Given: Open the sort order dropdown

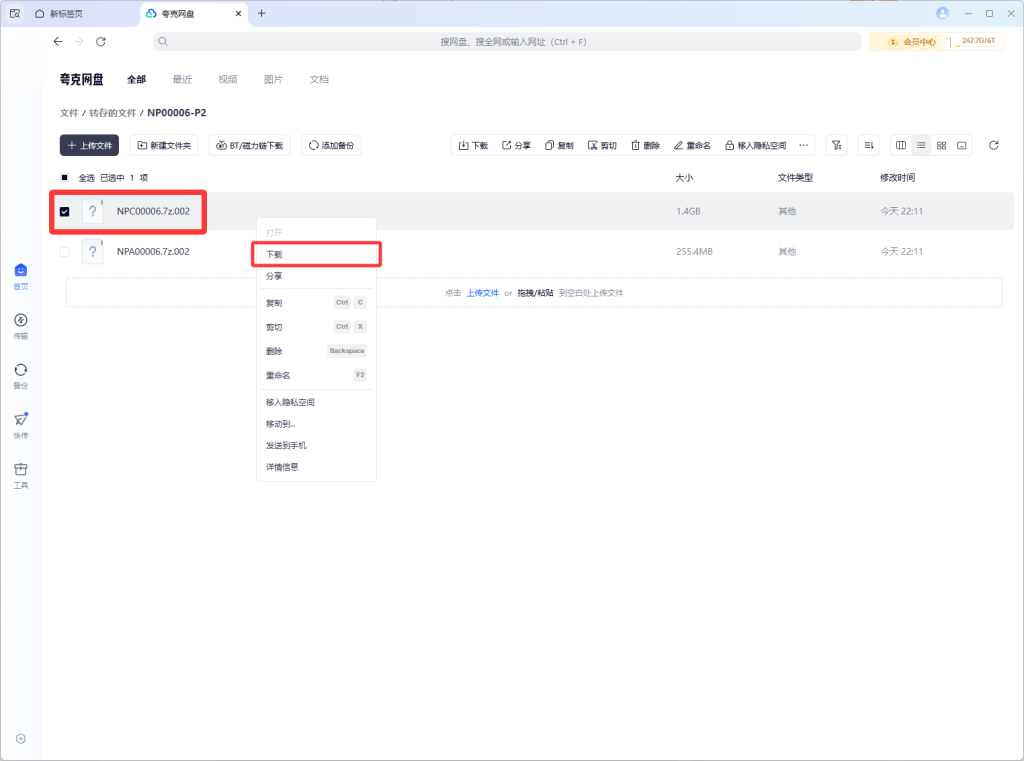Looking at the screenshot, I should [x=868, y=145].
